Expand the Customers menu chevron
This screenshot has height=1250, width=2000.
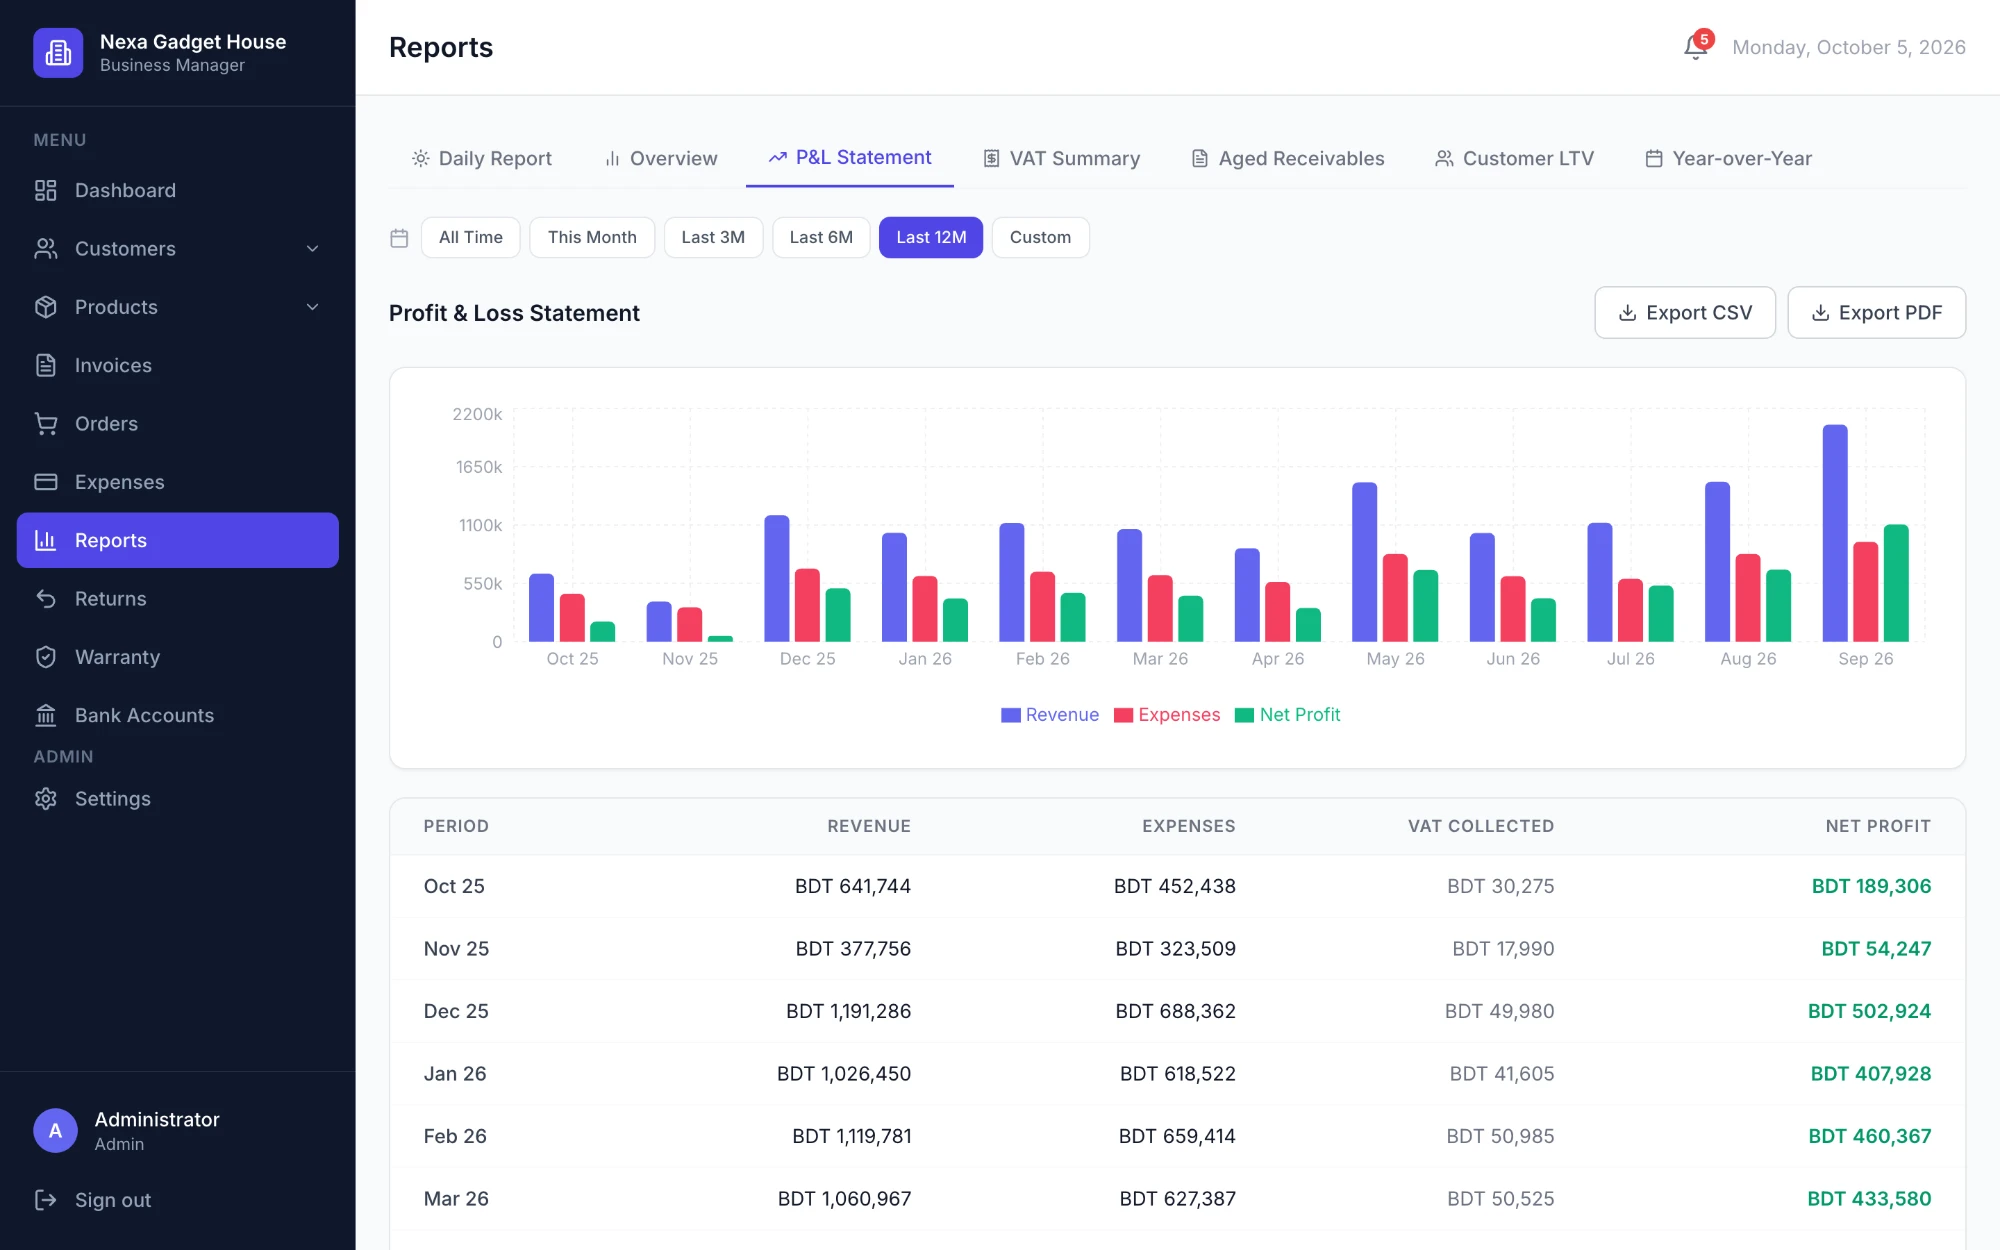pyautogui.click(x=313, y=249)
